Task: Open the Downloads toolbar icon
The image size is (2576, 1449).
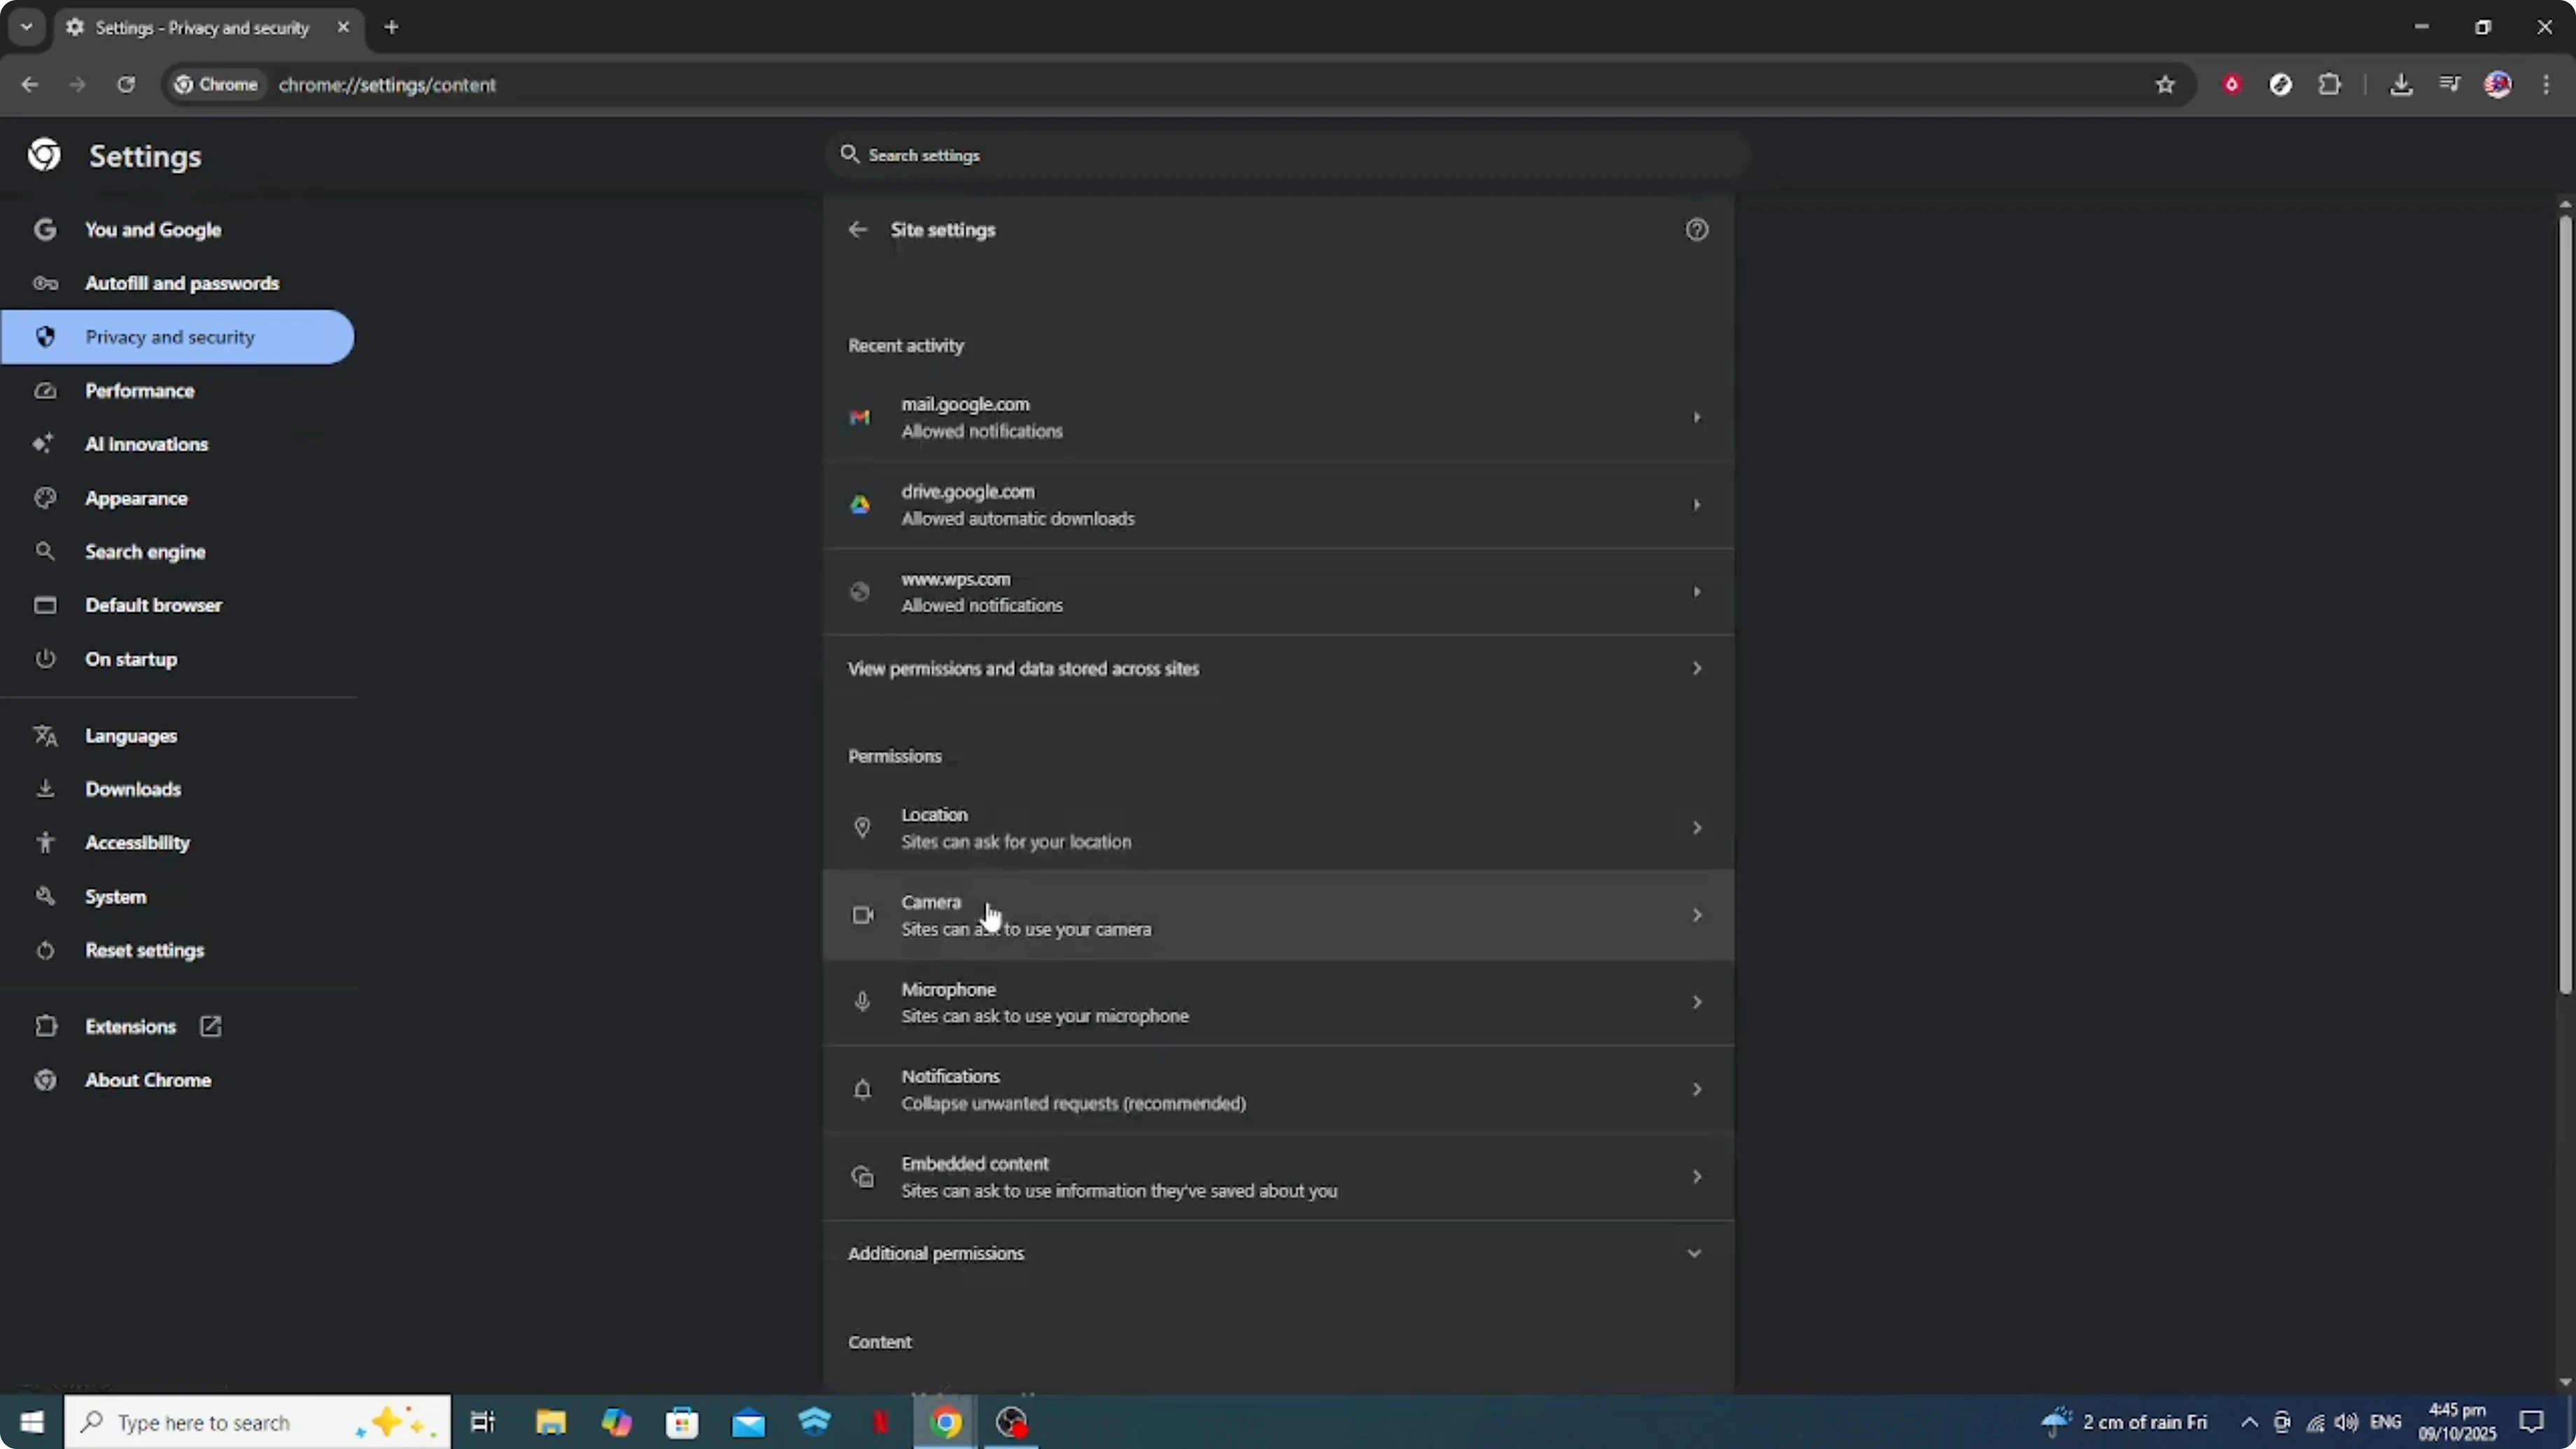Action: coord(2402,84)
